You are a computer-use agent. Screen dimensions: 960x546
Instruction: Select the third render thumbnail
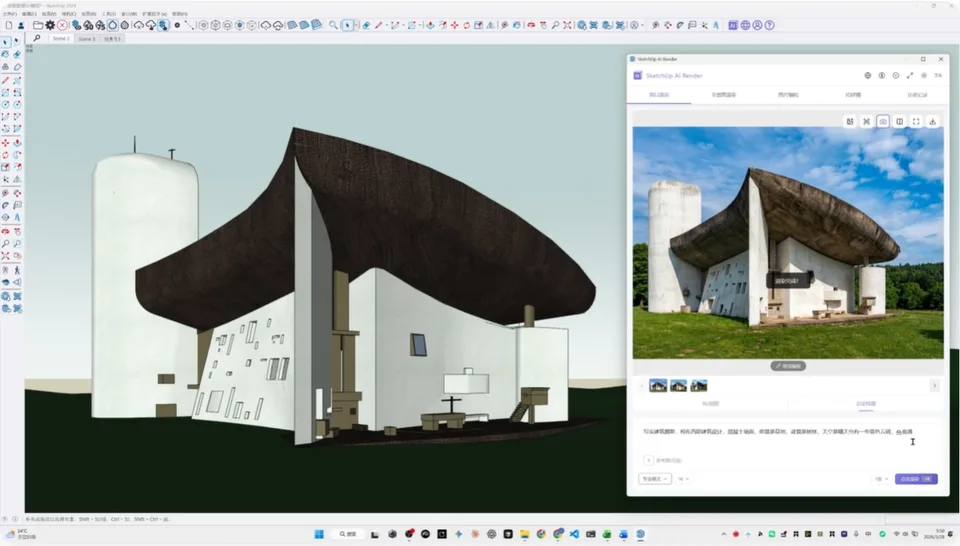[x=699, y=386]
